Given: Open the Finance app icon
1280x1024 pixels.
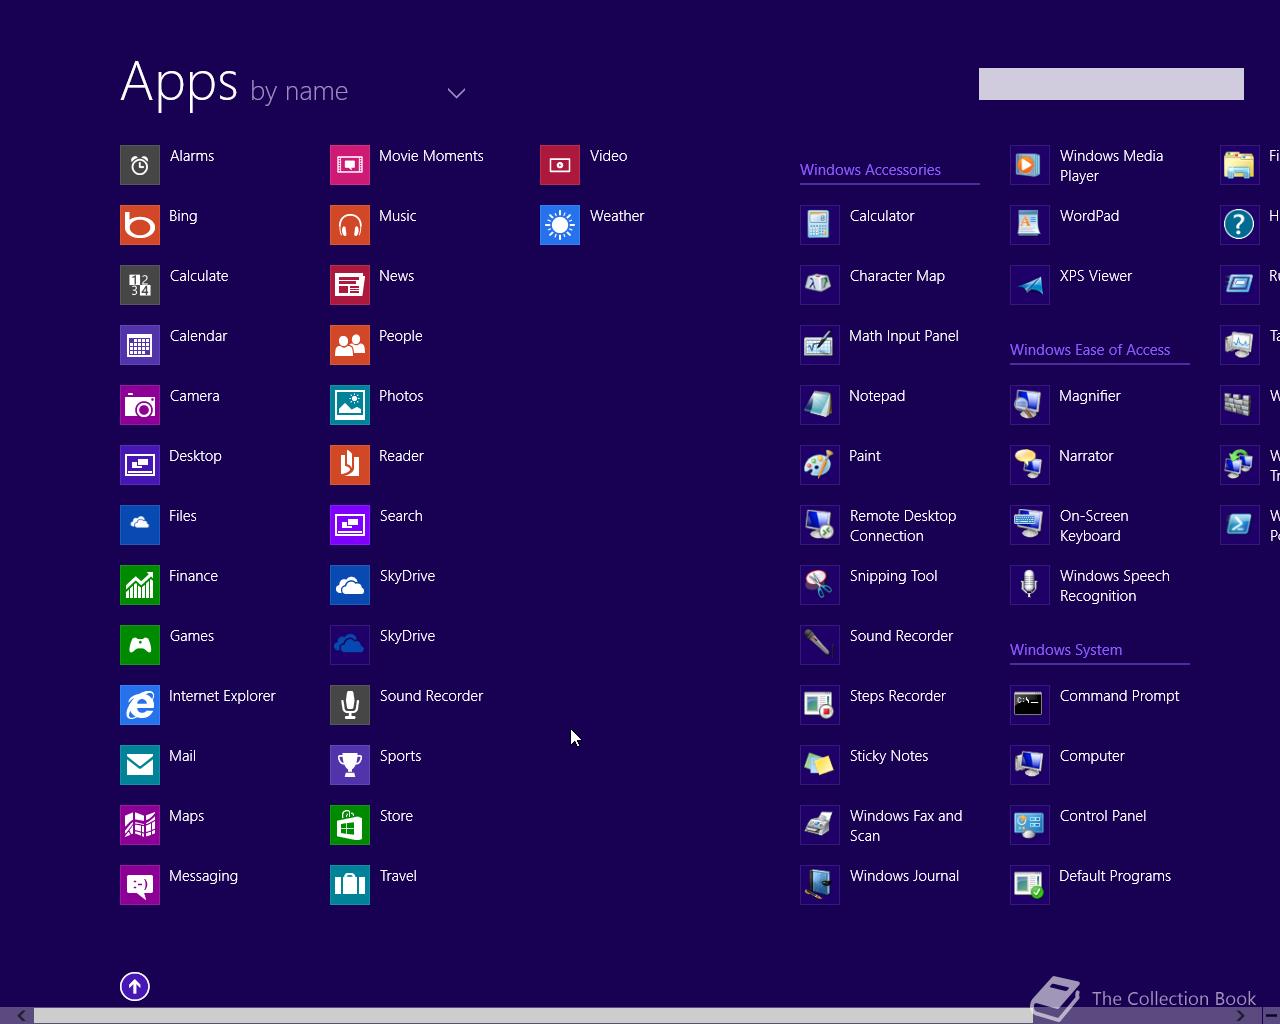Looking at the screenshot, I should pyautogui.click(x=140, y=585).
